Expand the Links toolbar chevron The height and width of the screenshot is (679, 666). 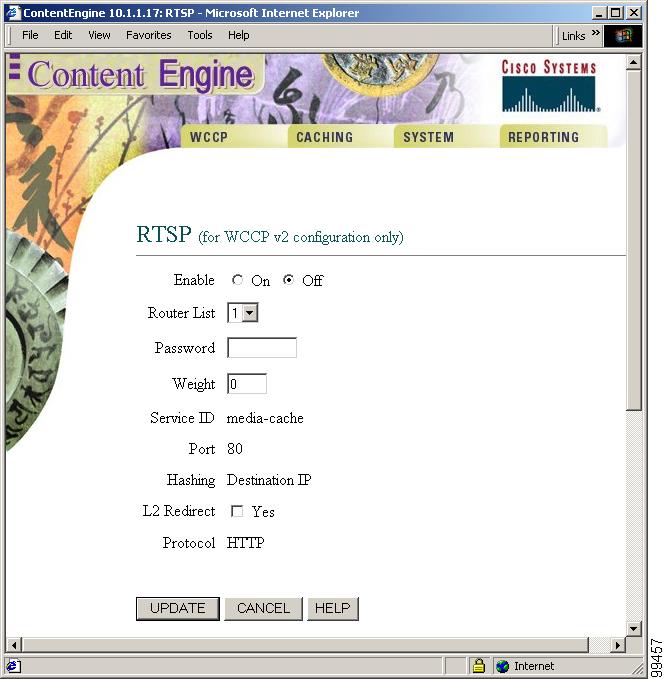click(x=596, y=33)
